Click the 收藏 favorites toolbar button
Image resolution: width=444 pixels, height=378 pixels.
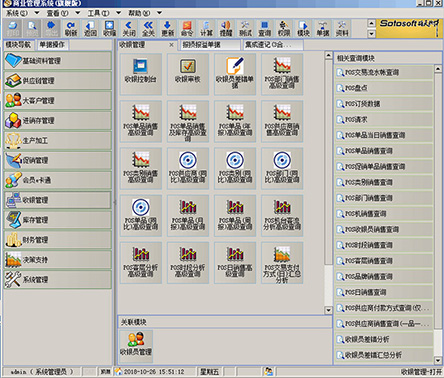click(109, 28)
